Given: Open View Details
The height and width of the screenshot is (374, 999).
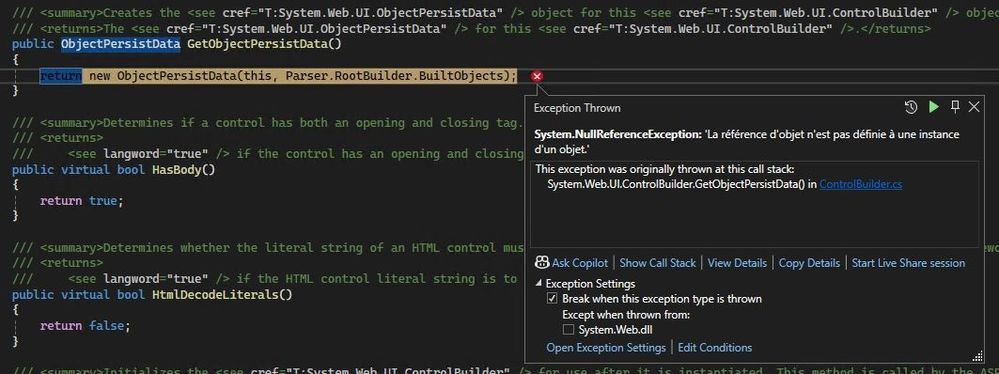Looking at the screenshot, I should click(x=737, y=263).
